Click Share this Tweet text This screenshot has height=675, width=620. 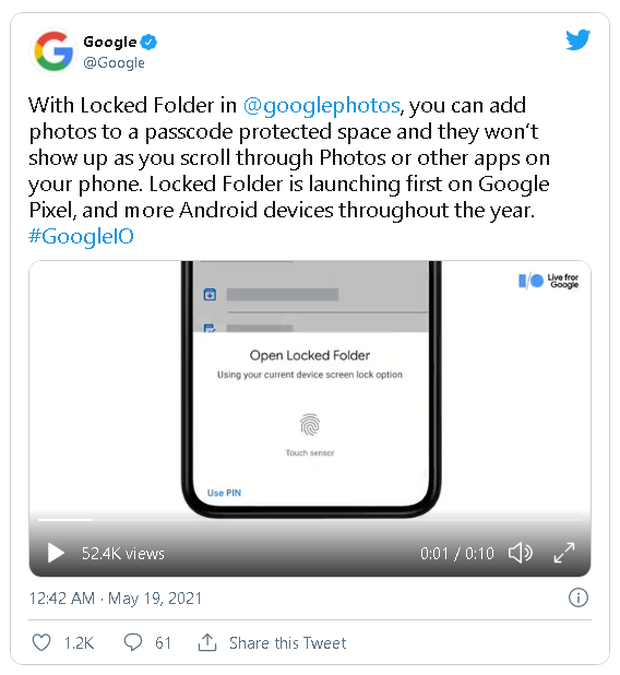(287, 642)
